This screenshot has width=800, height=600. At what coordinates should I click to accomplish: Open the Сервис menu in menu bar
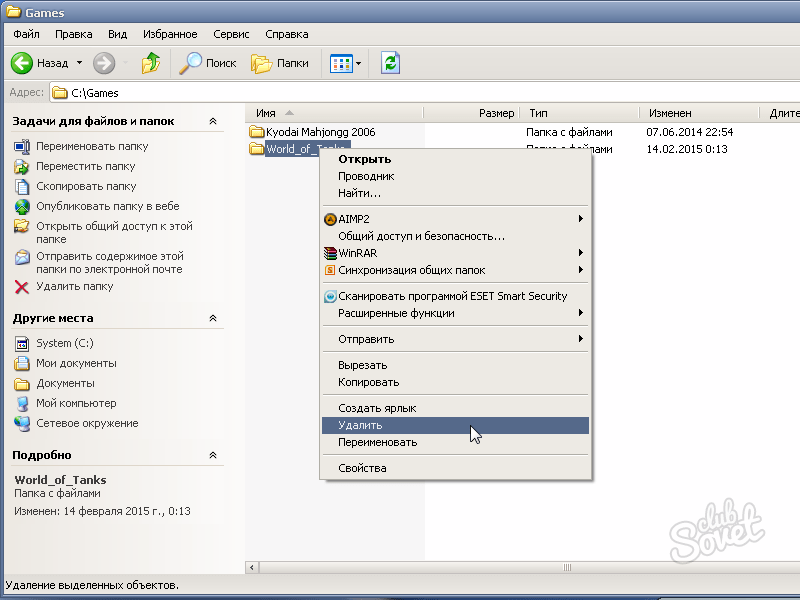[231, 34]
